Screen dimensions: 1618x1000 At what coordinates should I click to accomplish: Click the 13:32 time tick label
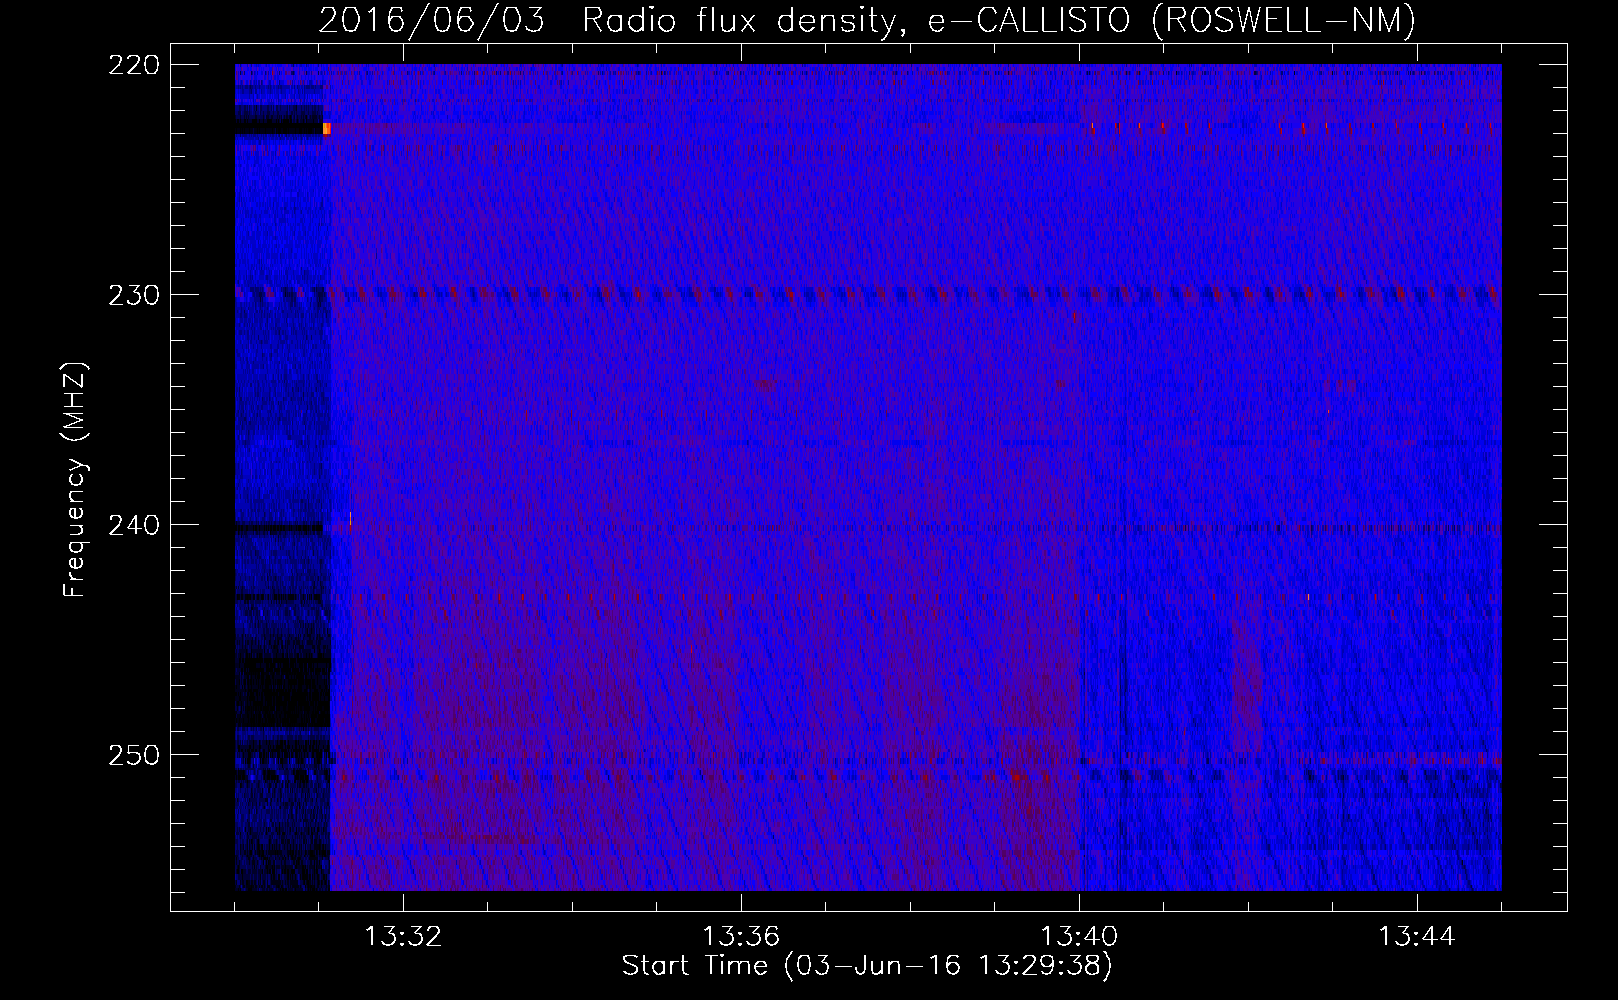coord(403,937)
